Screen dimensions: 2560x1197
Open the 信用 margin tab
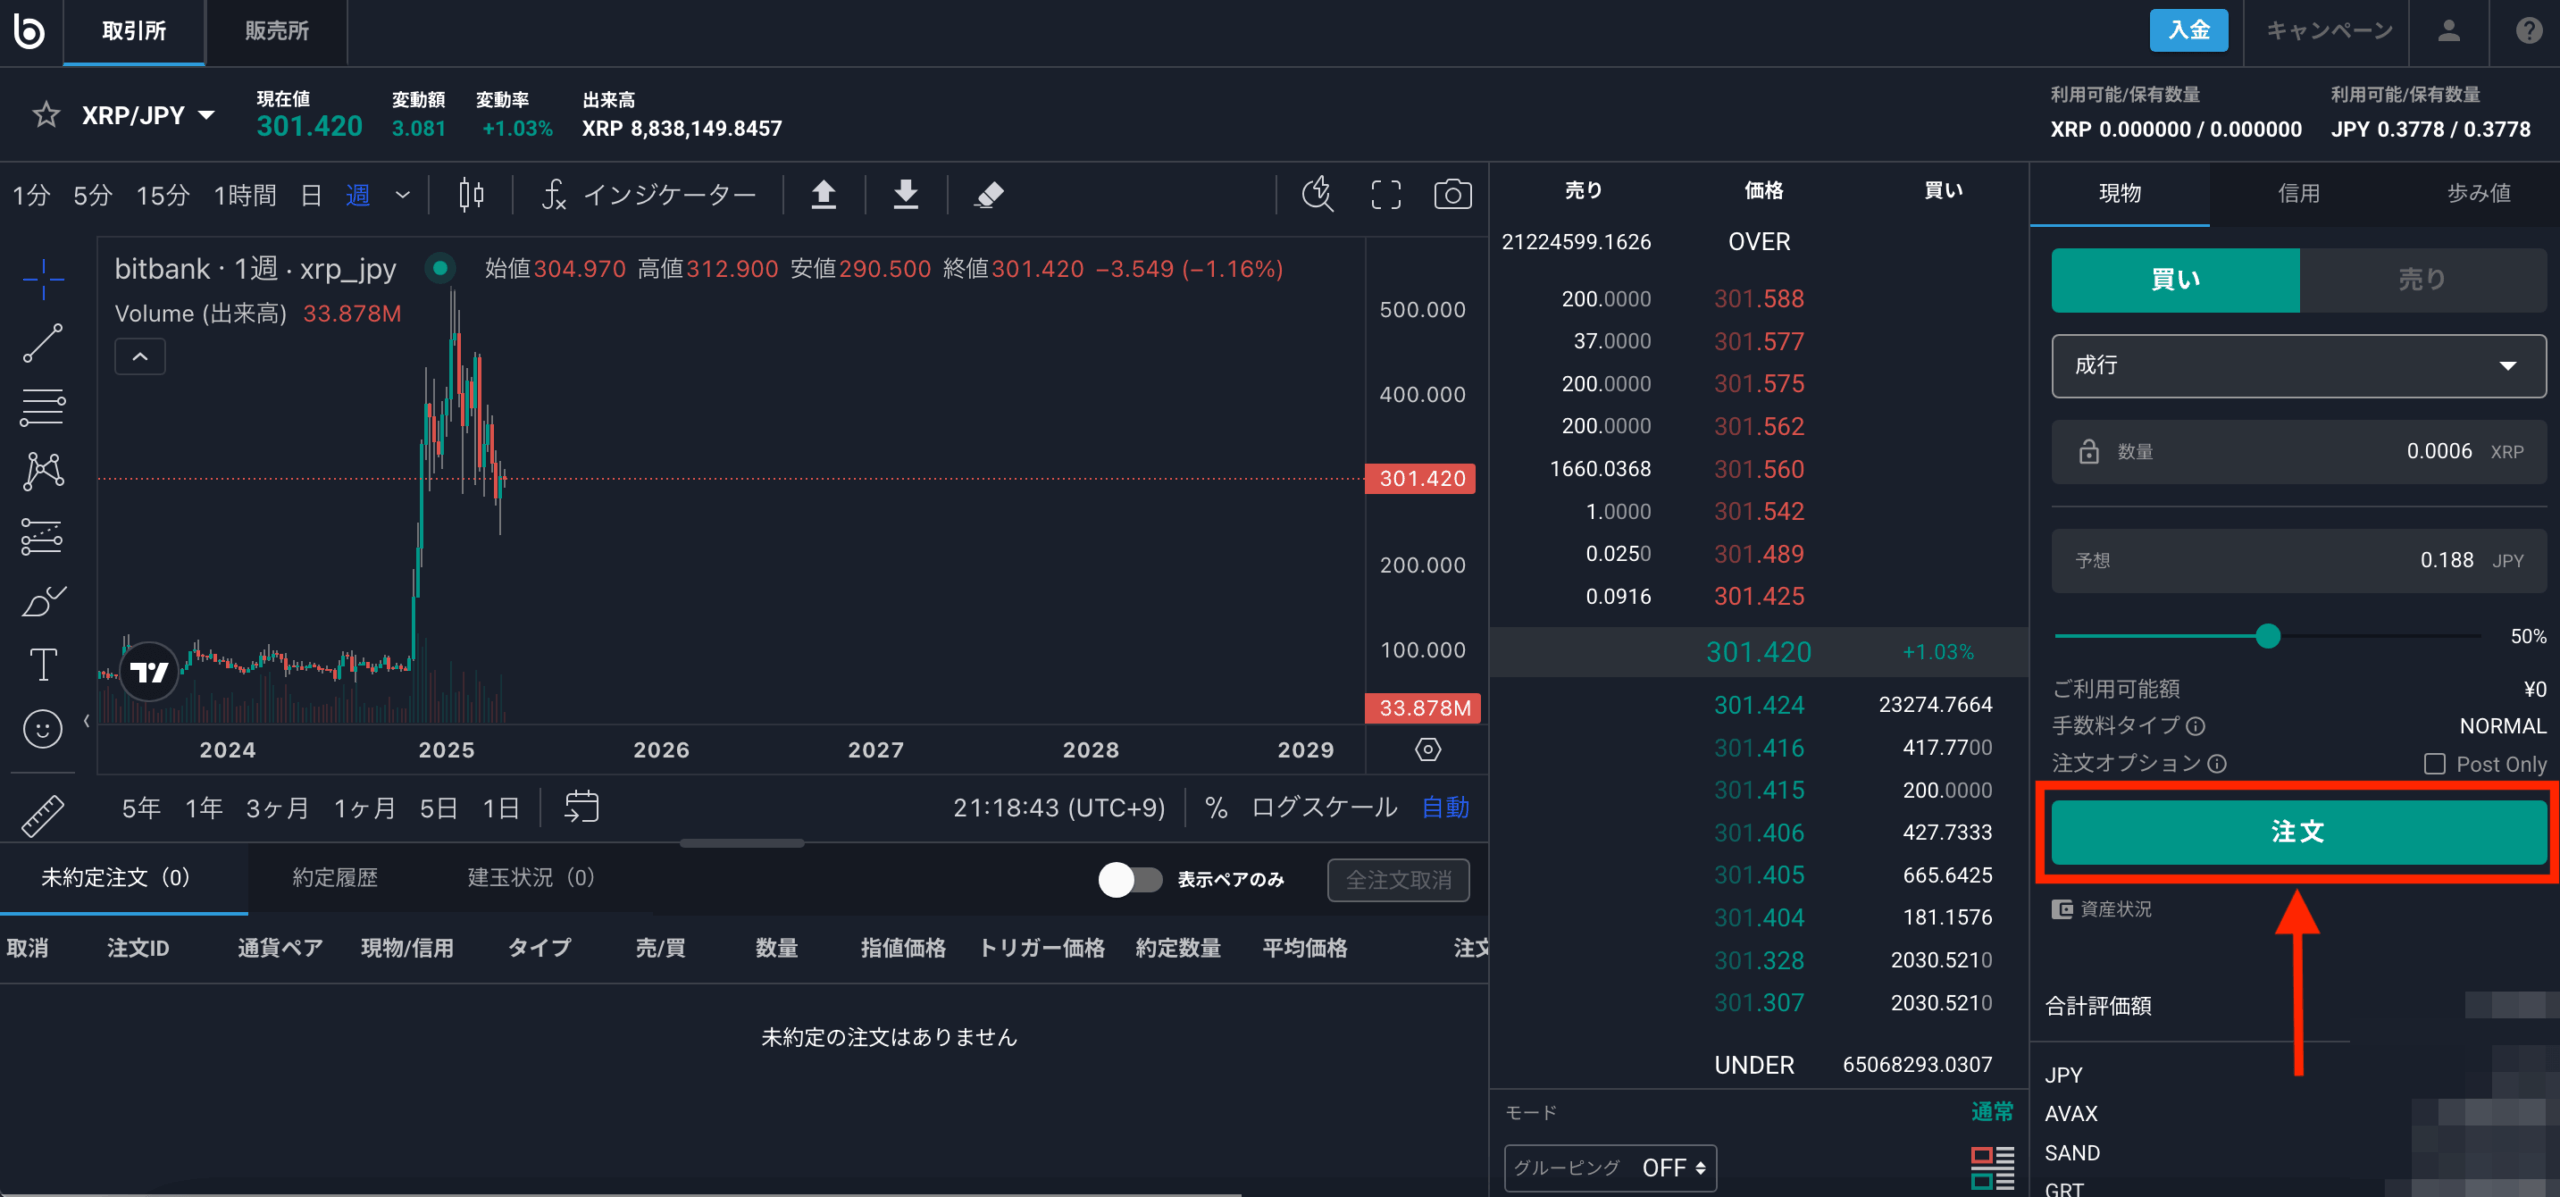pos(2298,193)
